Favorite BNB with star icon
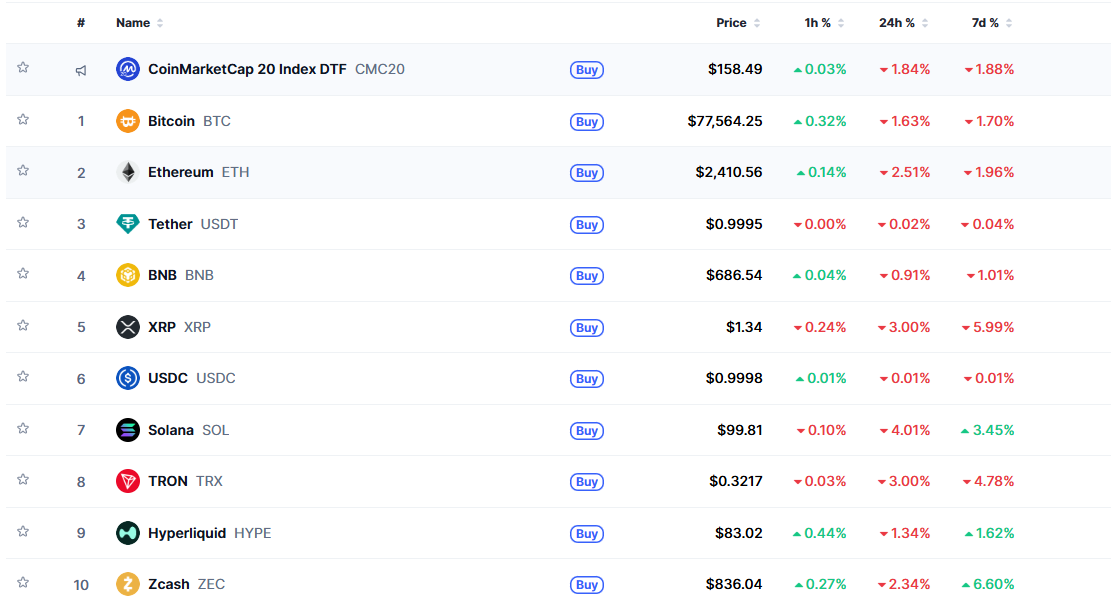Viewport: 1111px width, 609px height. (23, 273)
